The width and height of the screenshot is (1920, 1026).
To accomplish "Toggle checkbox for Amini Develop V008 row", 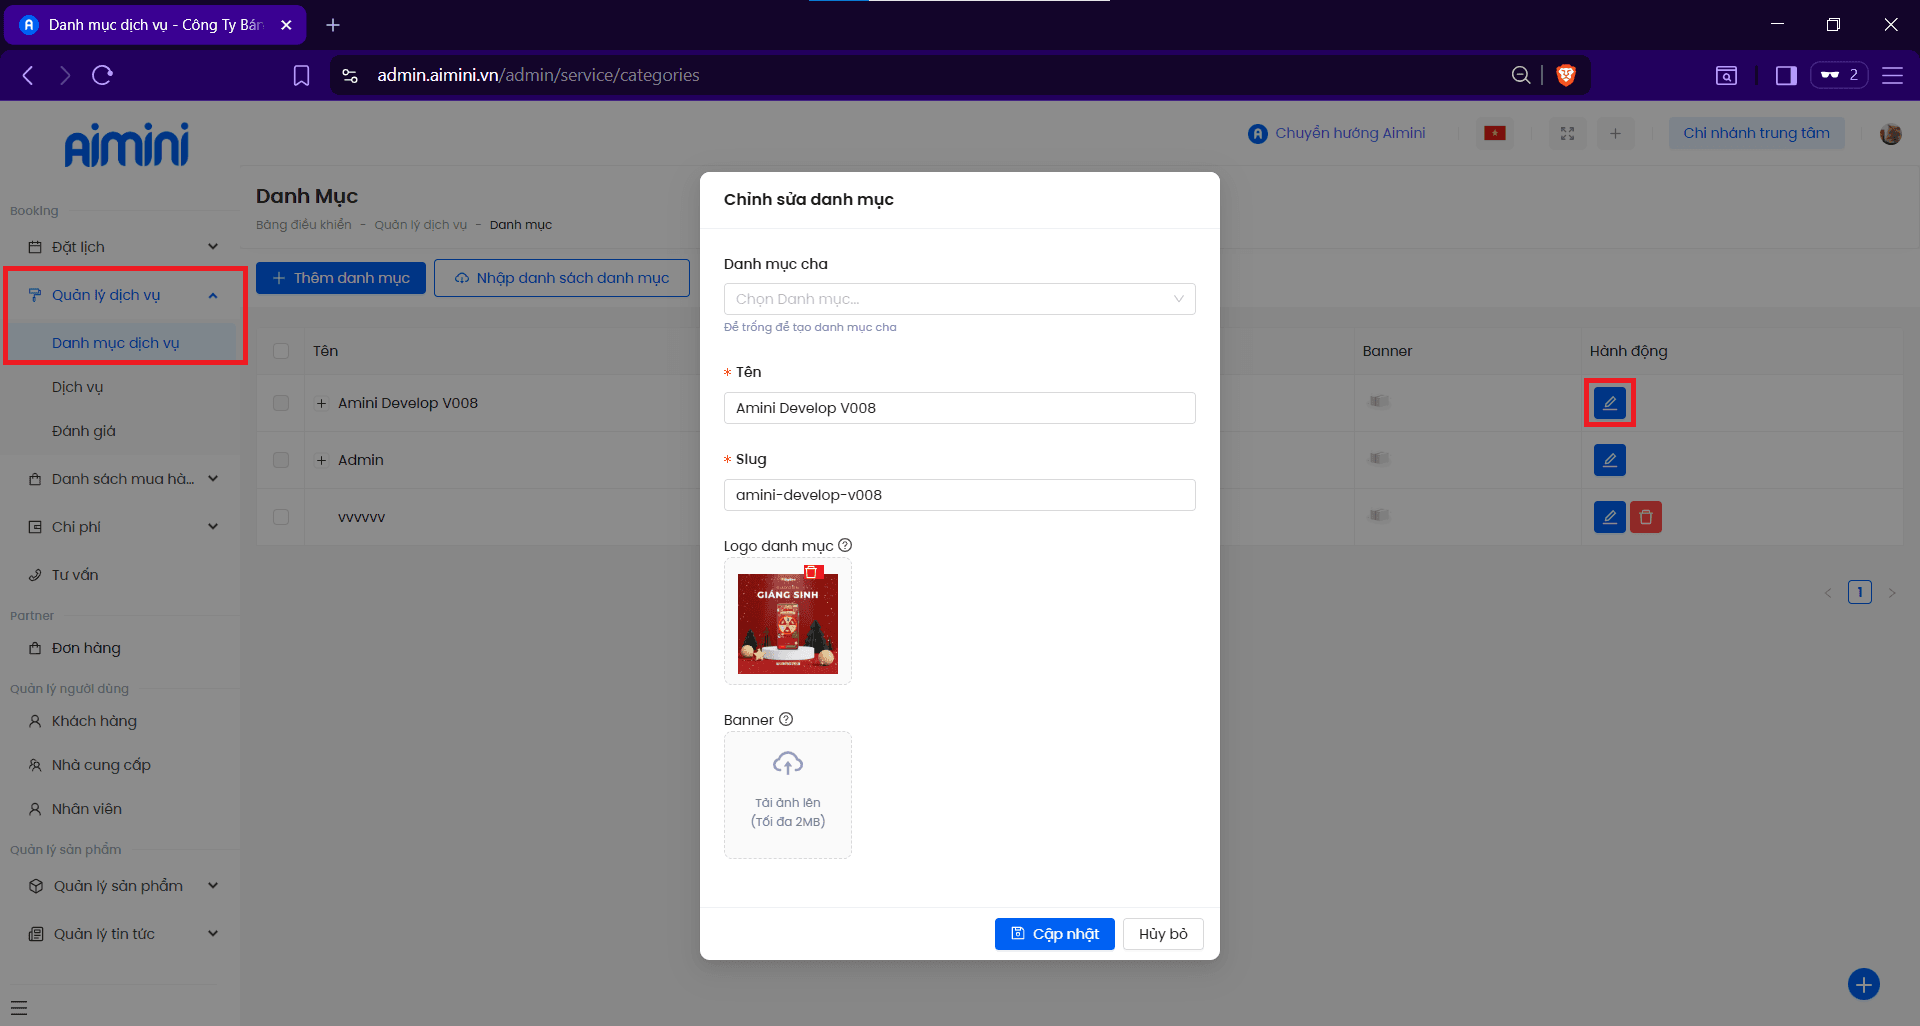I will [x=281, y=403].
